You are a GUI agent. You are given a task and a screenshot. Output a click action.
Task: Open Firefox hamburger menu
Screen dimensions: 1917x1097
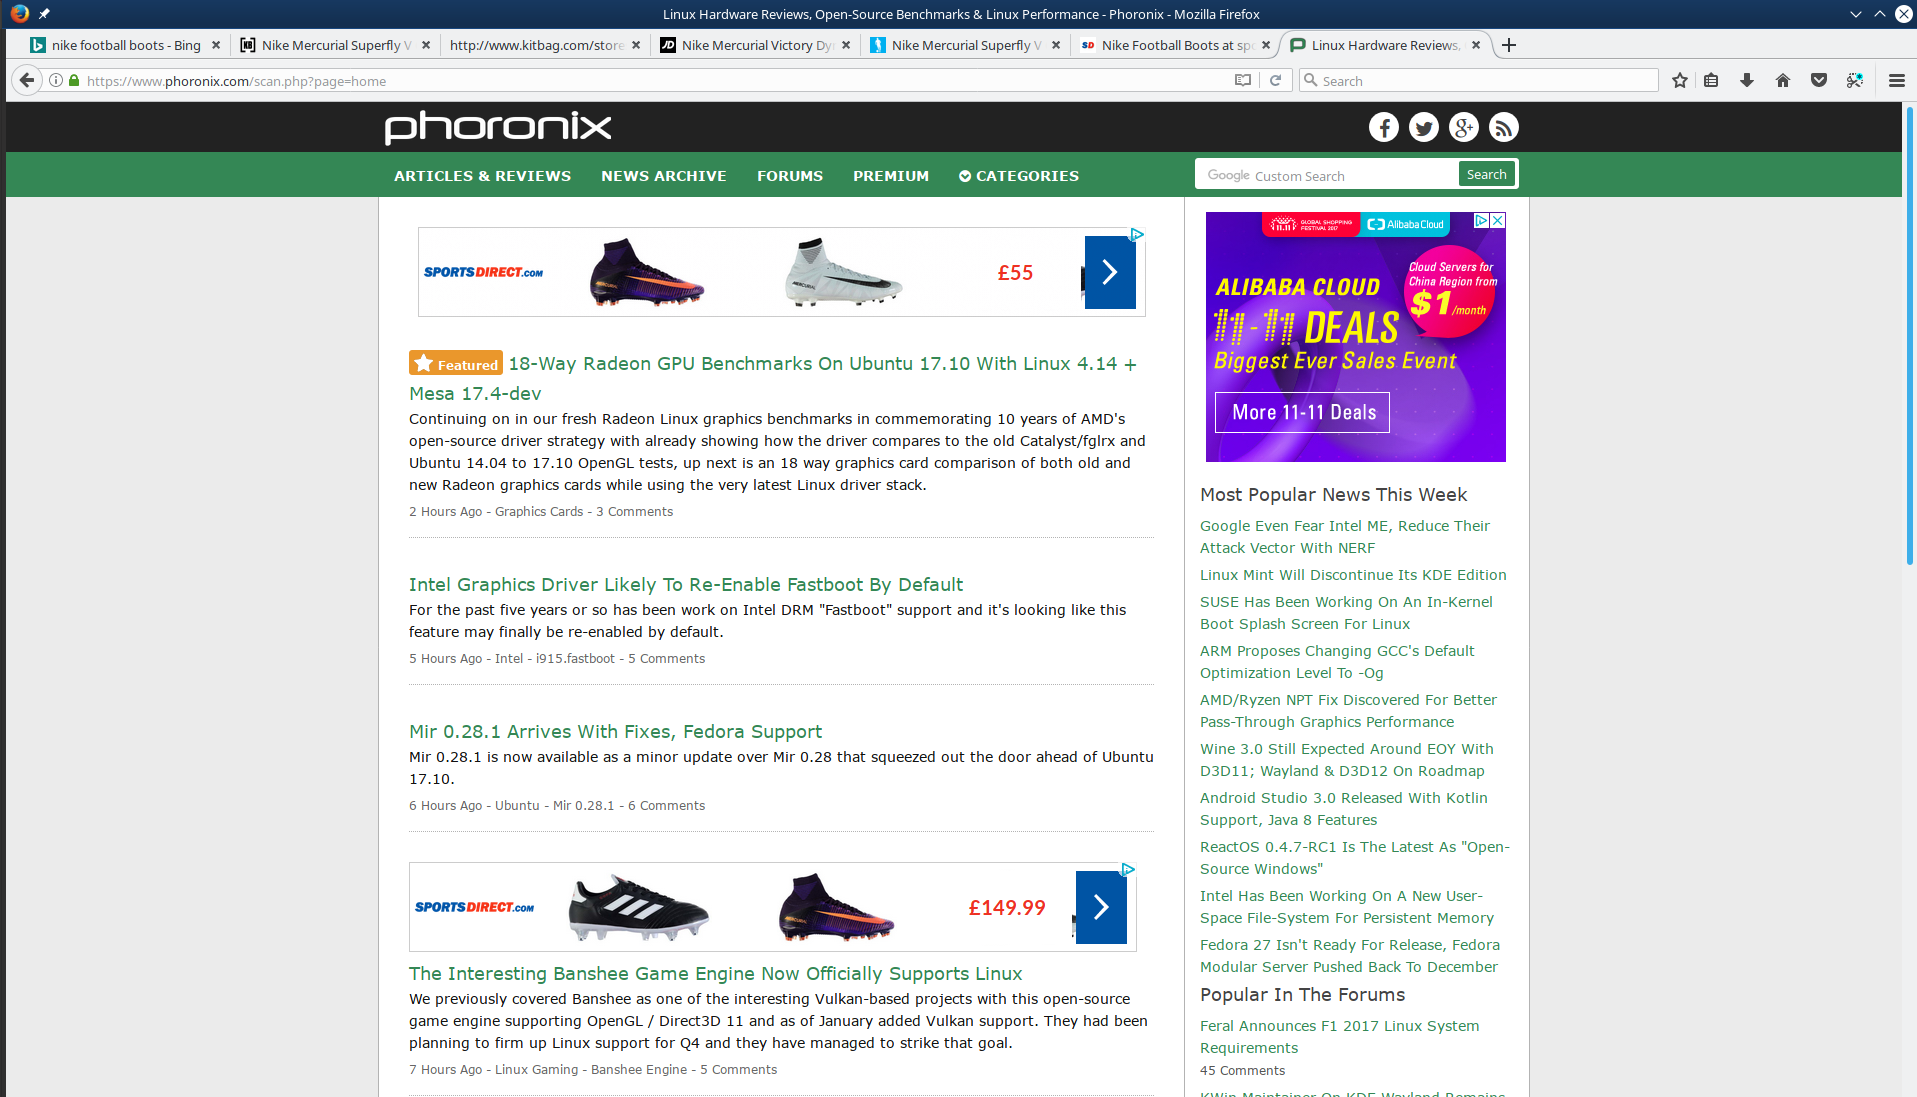[1897, 81]
